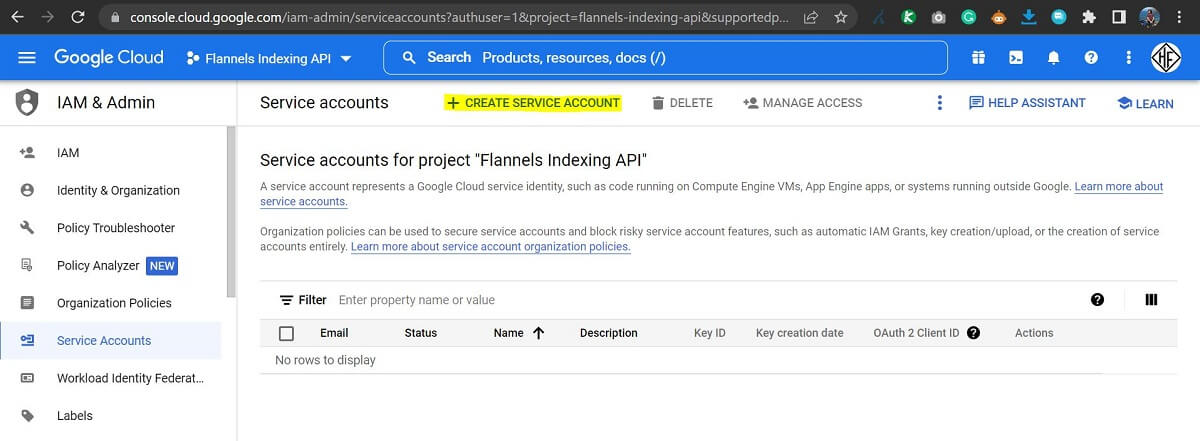The height and width of the screenshot is (441, 1200).
Task: Focus the Search products, resources, docs field
Action: tap(665, 57)
